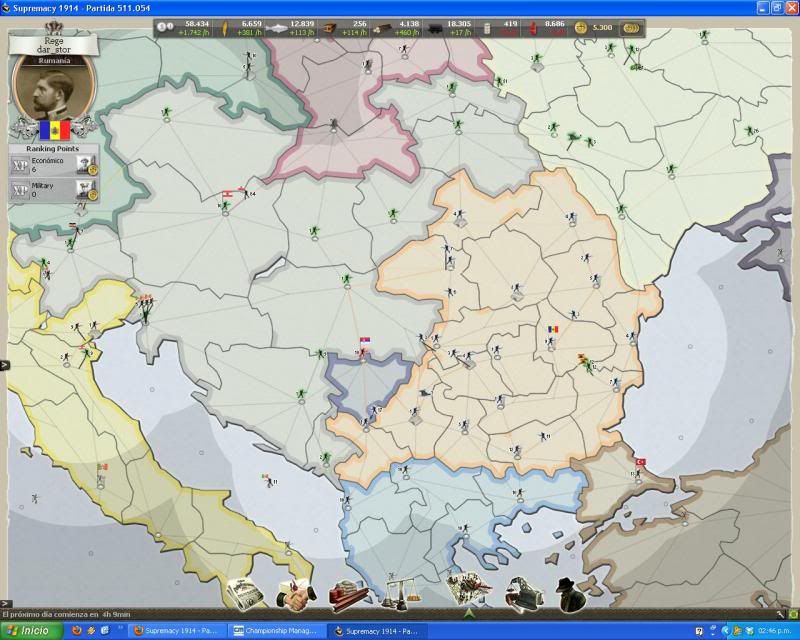Screen dimensions: 800x640
Task: Expand the upper left side panel arrow
Action: click(5, 365)
